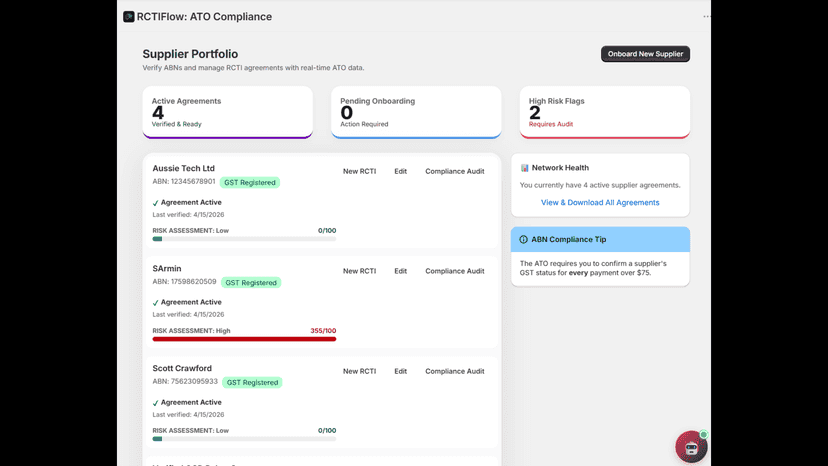Run Compliance Audit for Aussie Tech Ltd
Viewport: 828px width, 466px height.
[x=455, y=171]
